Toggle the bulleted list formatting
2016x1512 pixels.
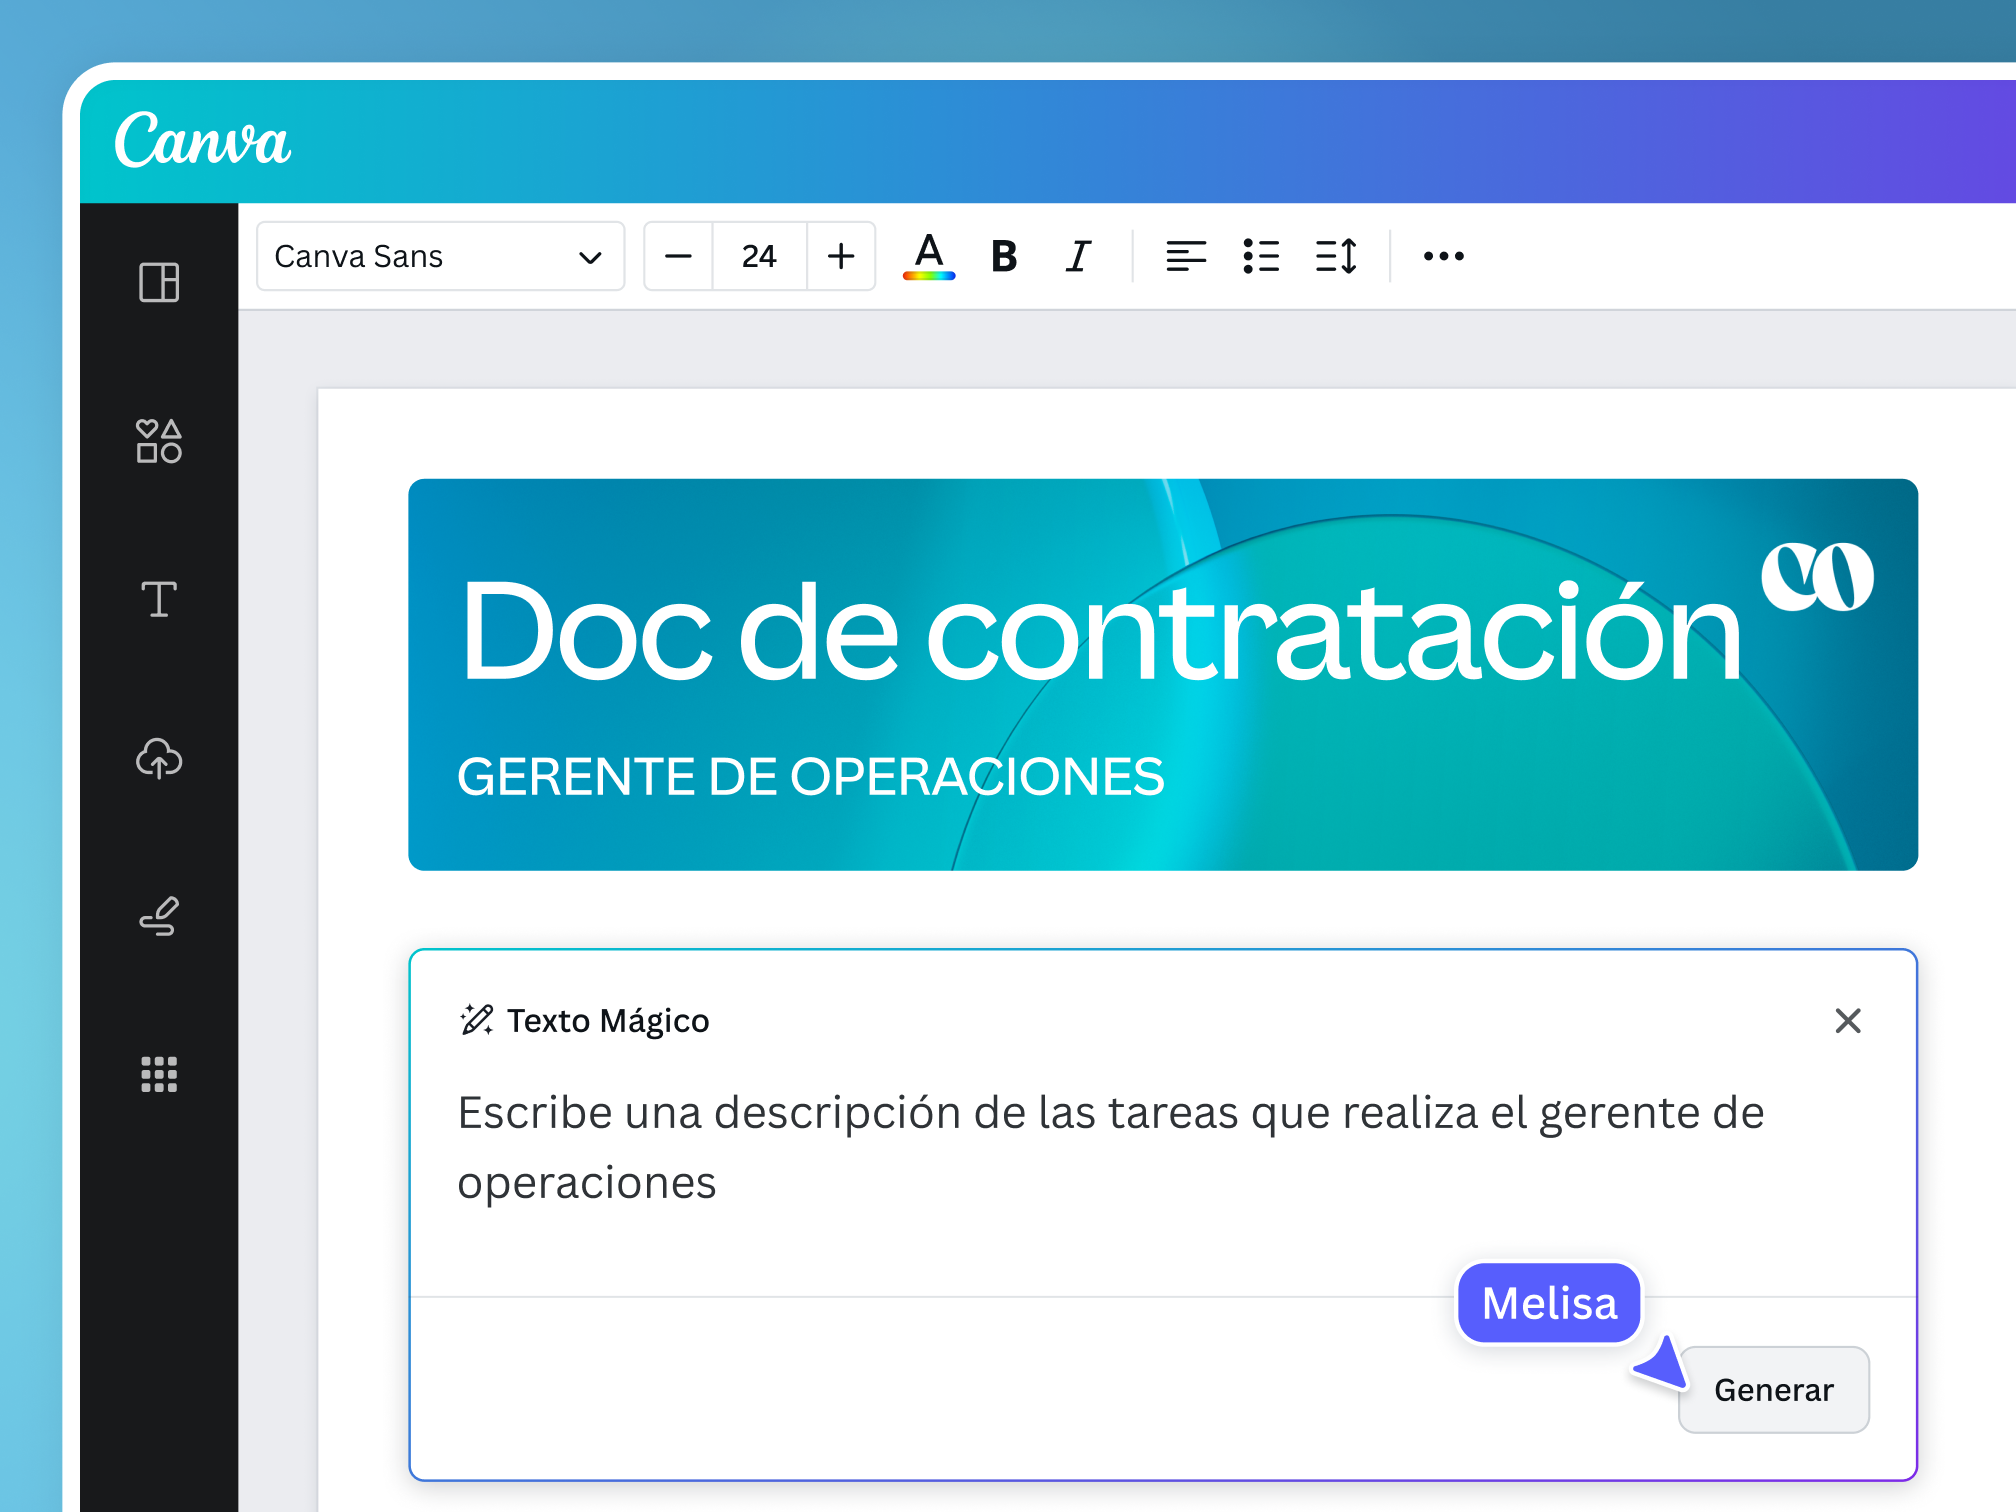[1262, 256]
